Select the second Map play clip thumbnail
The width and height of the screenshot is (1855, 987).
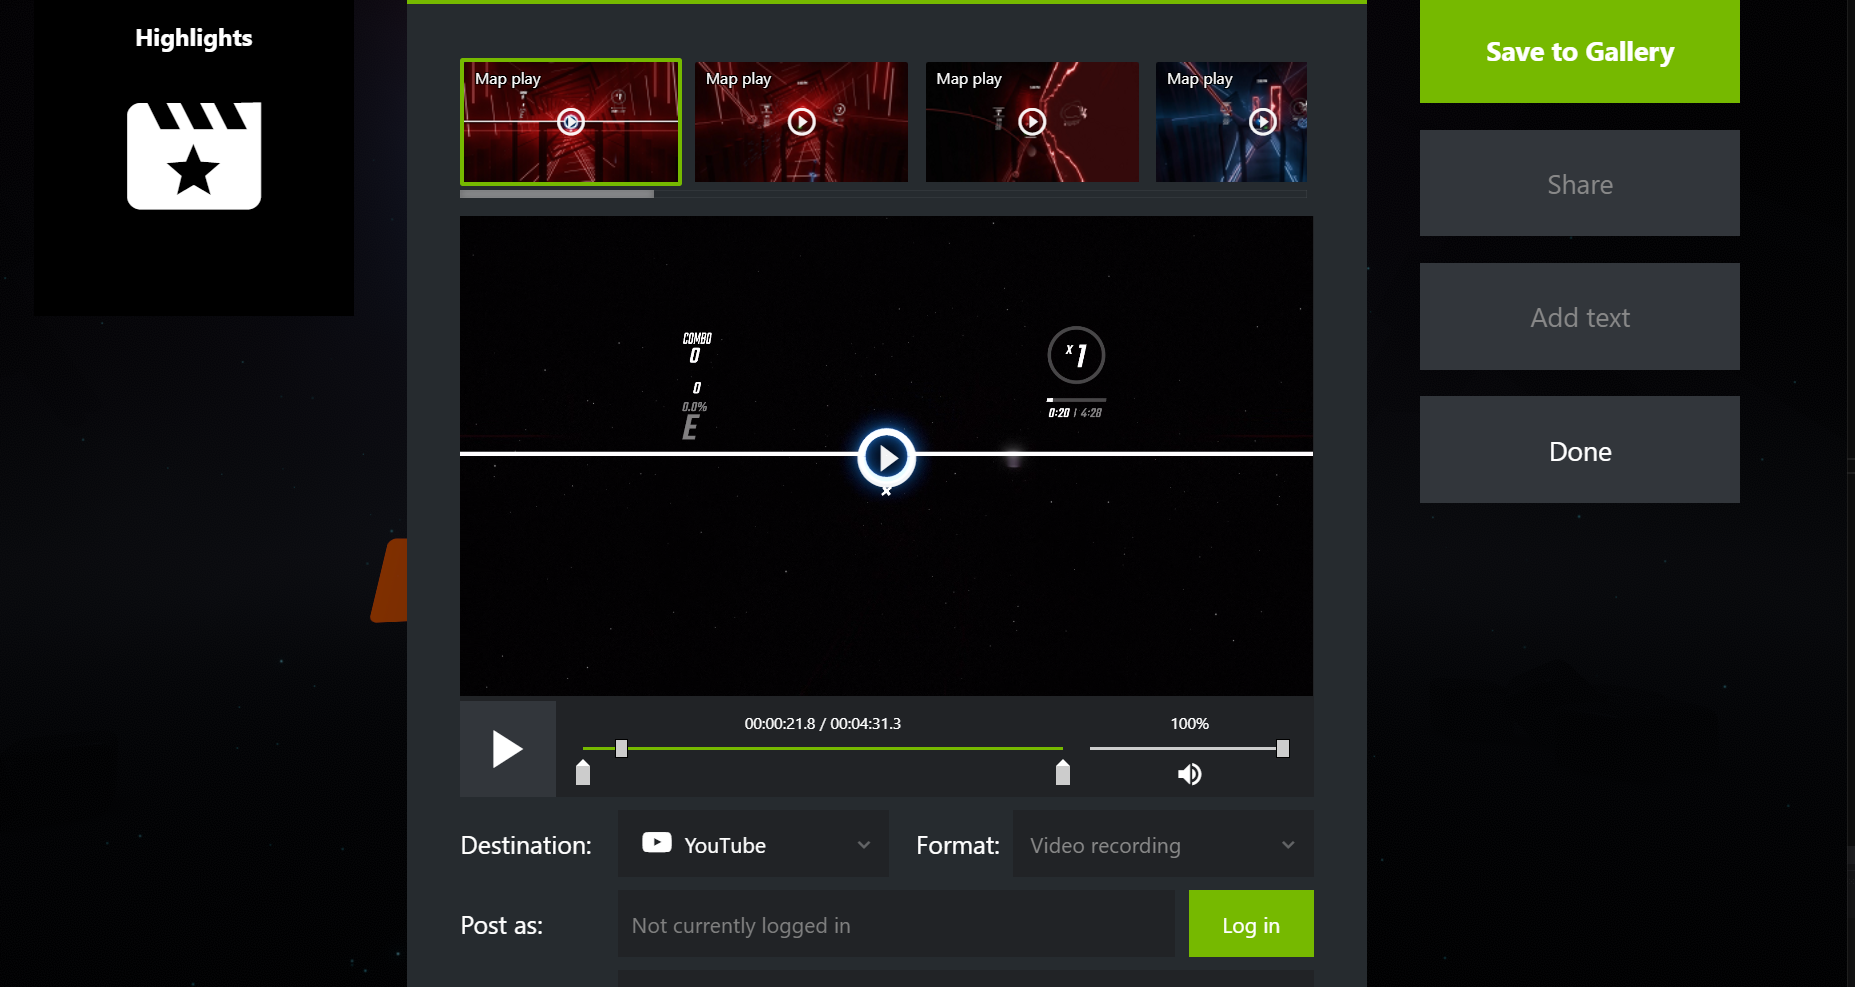tap(801, 122)
